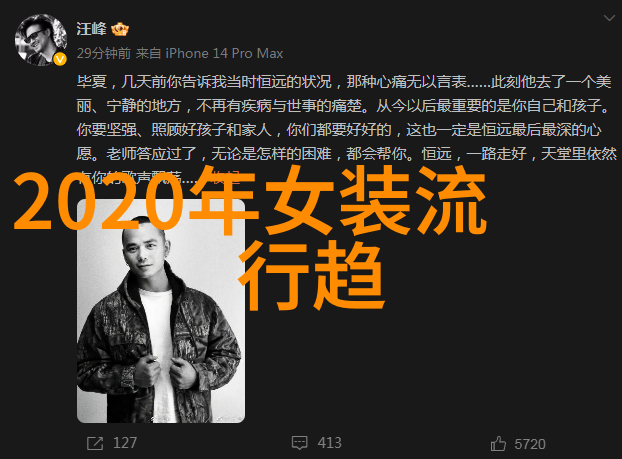
Task: Click the orange V verified badge
Action: point(60,60)
